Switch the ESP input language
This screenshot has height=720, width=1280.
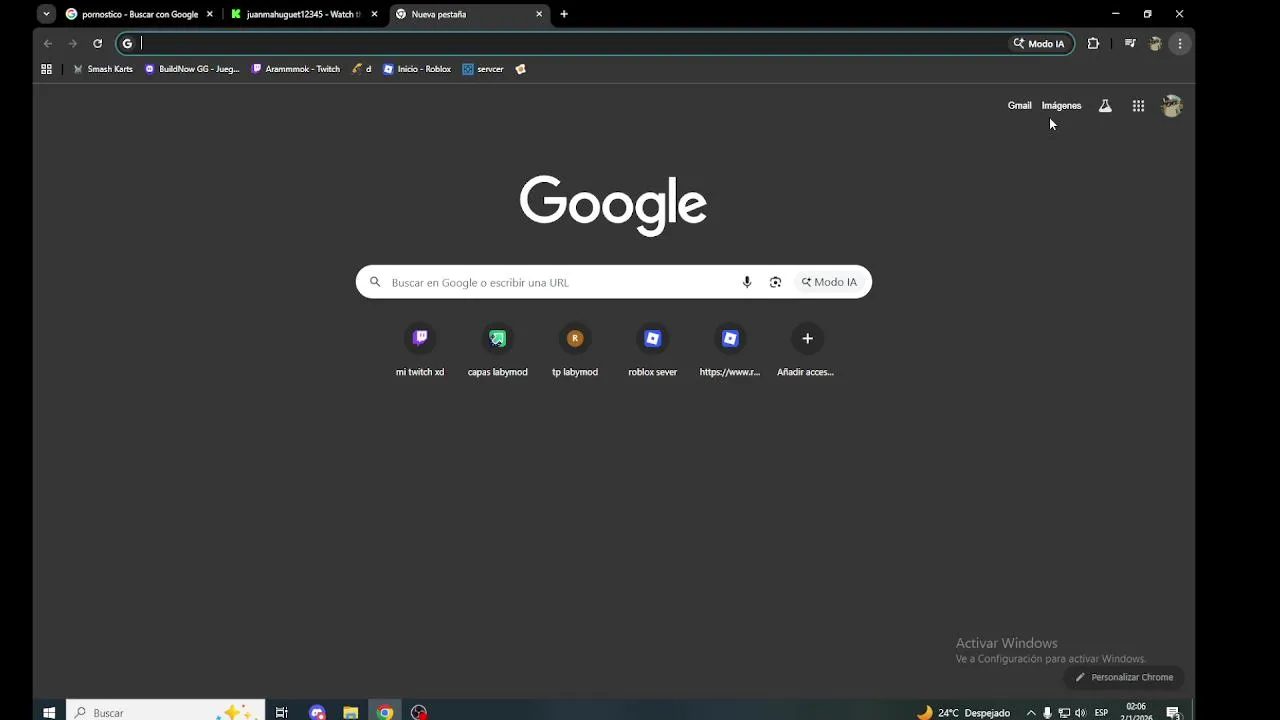click(1101, 712)
